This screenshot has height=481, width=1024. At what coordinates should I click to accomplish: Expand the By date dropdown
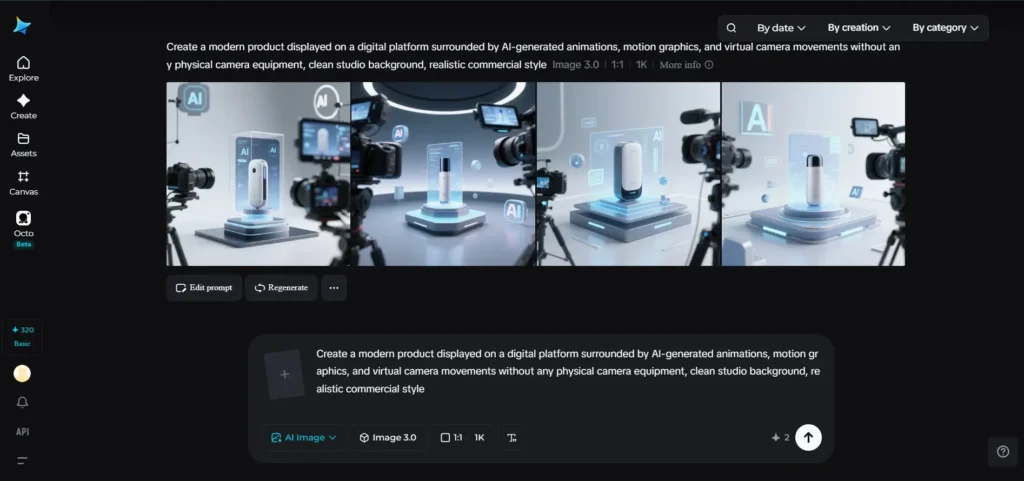coord(781,28)
